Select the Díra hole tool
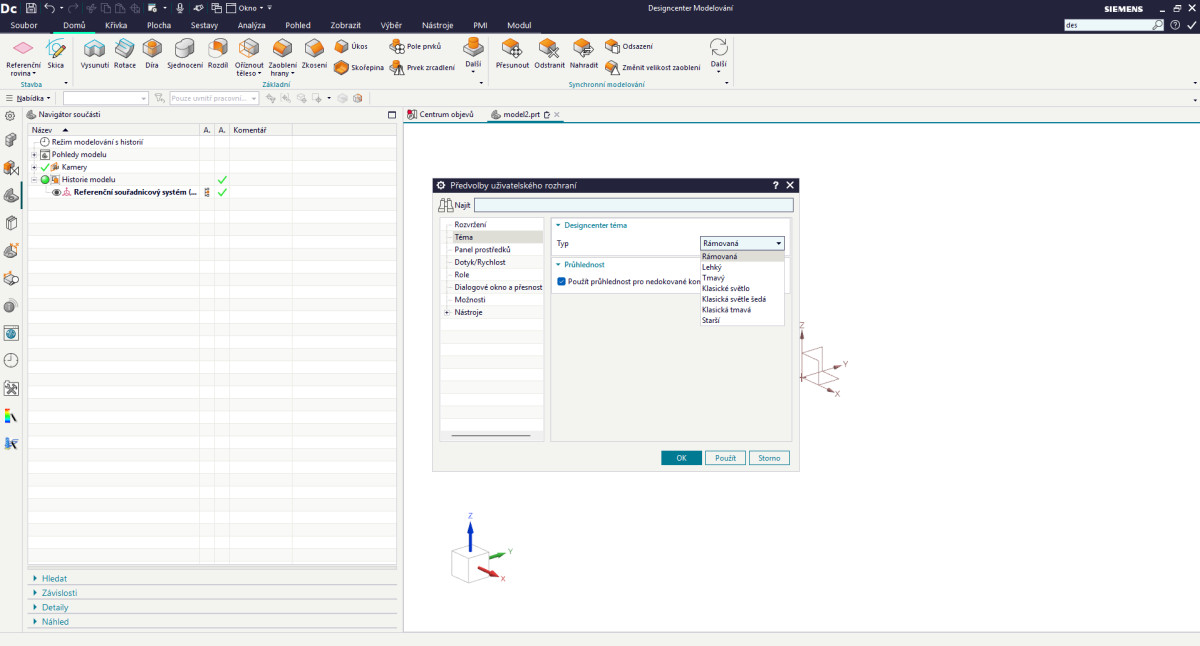The height and width of the screenshot is (646, 1200). click(x=152, y=51)
